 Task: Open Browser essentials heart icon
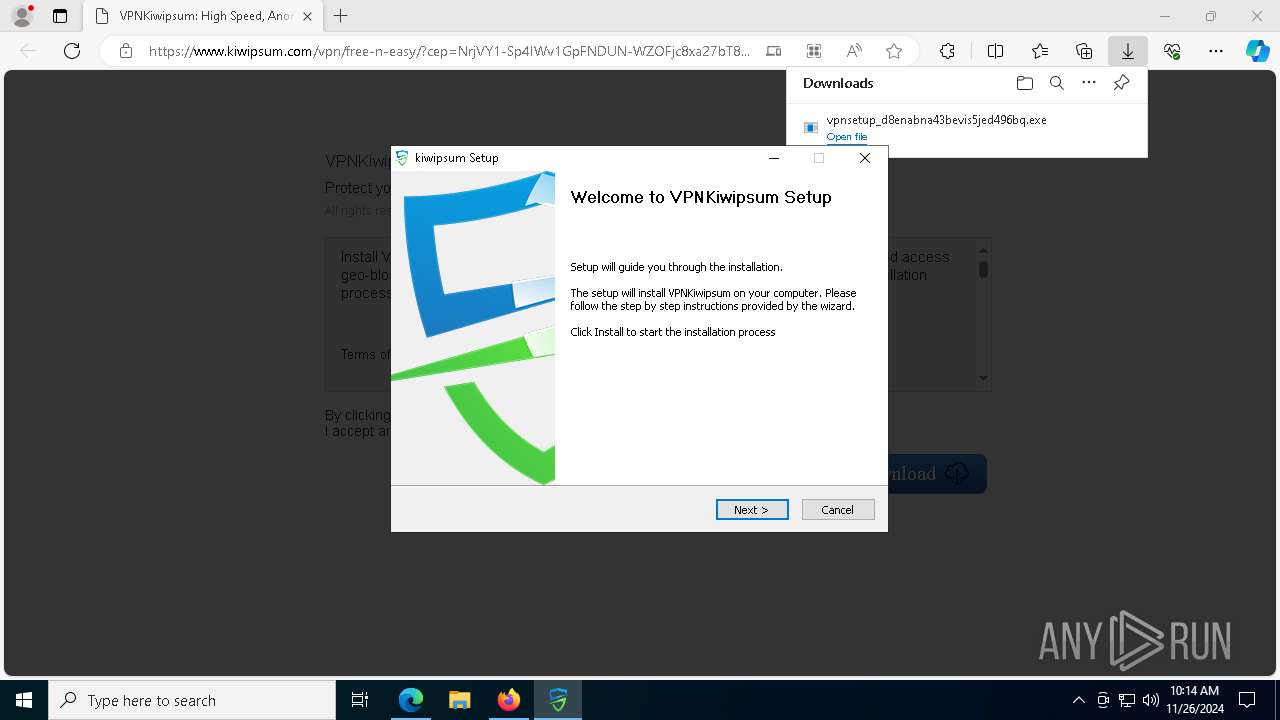[x=1172, y=51]
